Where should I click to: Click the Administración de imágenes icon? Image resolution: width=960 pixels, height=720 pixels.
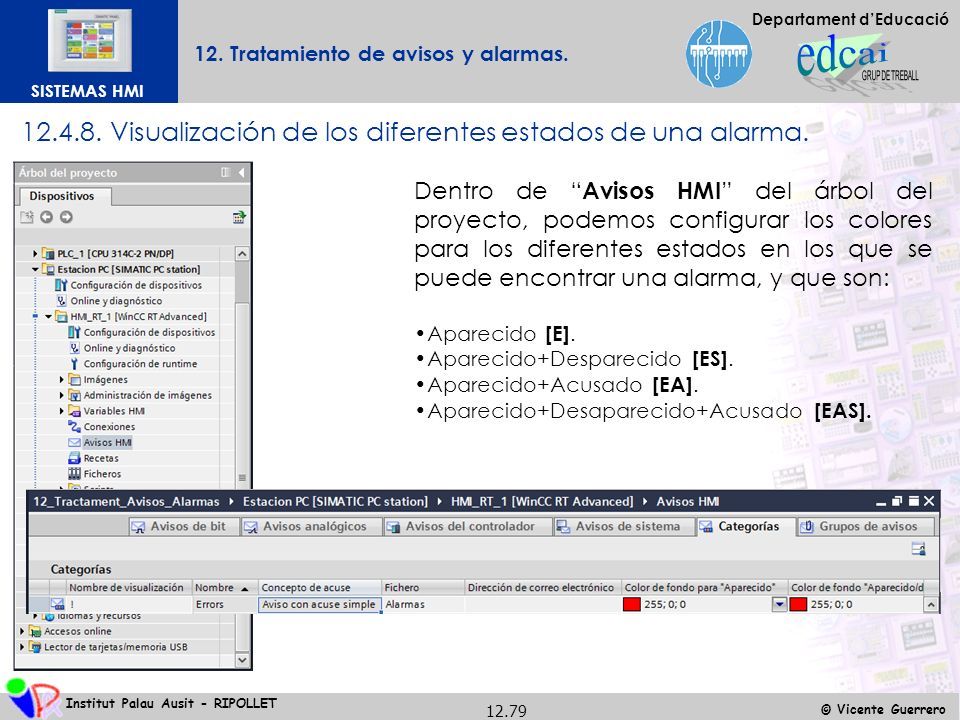[74, 396]
